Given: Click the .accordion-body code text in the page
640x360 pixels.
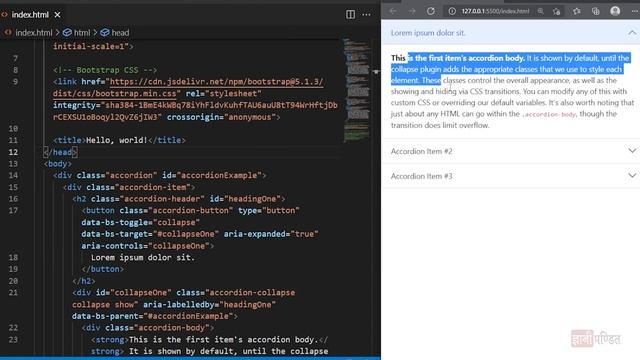Looking at the screenshot, I should click(549, 114).
